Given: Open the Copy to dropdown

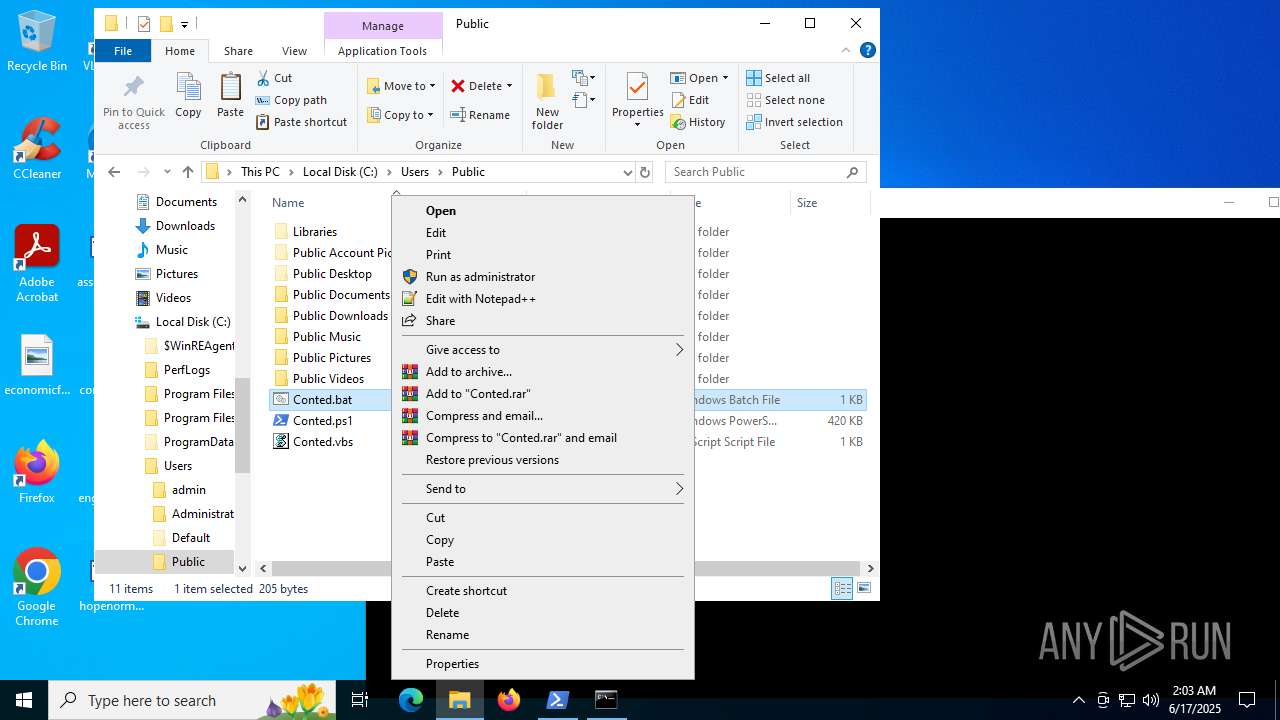Looking at the screenshot, I should pos(400,115).
